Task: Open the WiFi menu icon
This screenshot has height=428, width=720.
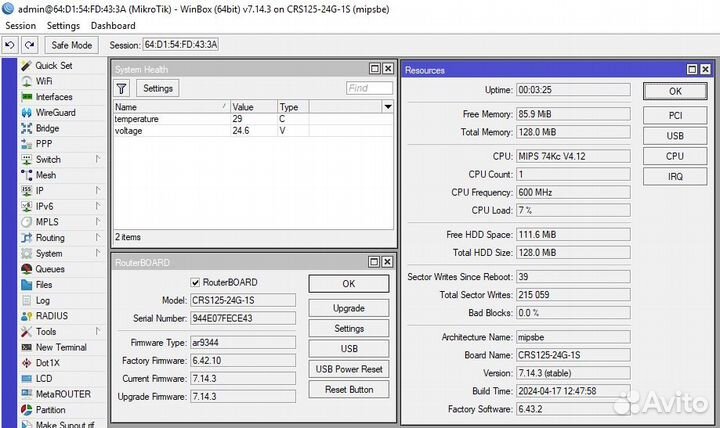Action: click(27, 81)
